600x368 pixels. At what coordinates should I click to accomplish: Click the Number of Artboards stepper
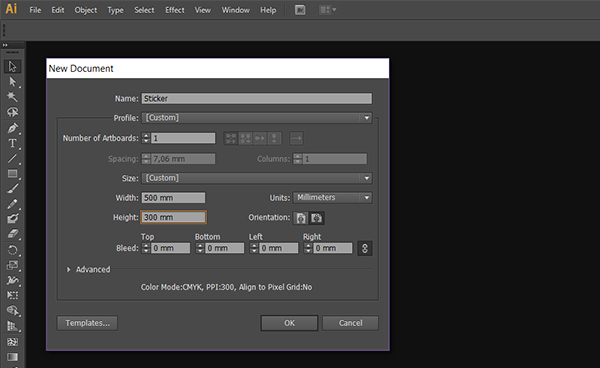pos(146,138)
